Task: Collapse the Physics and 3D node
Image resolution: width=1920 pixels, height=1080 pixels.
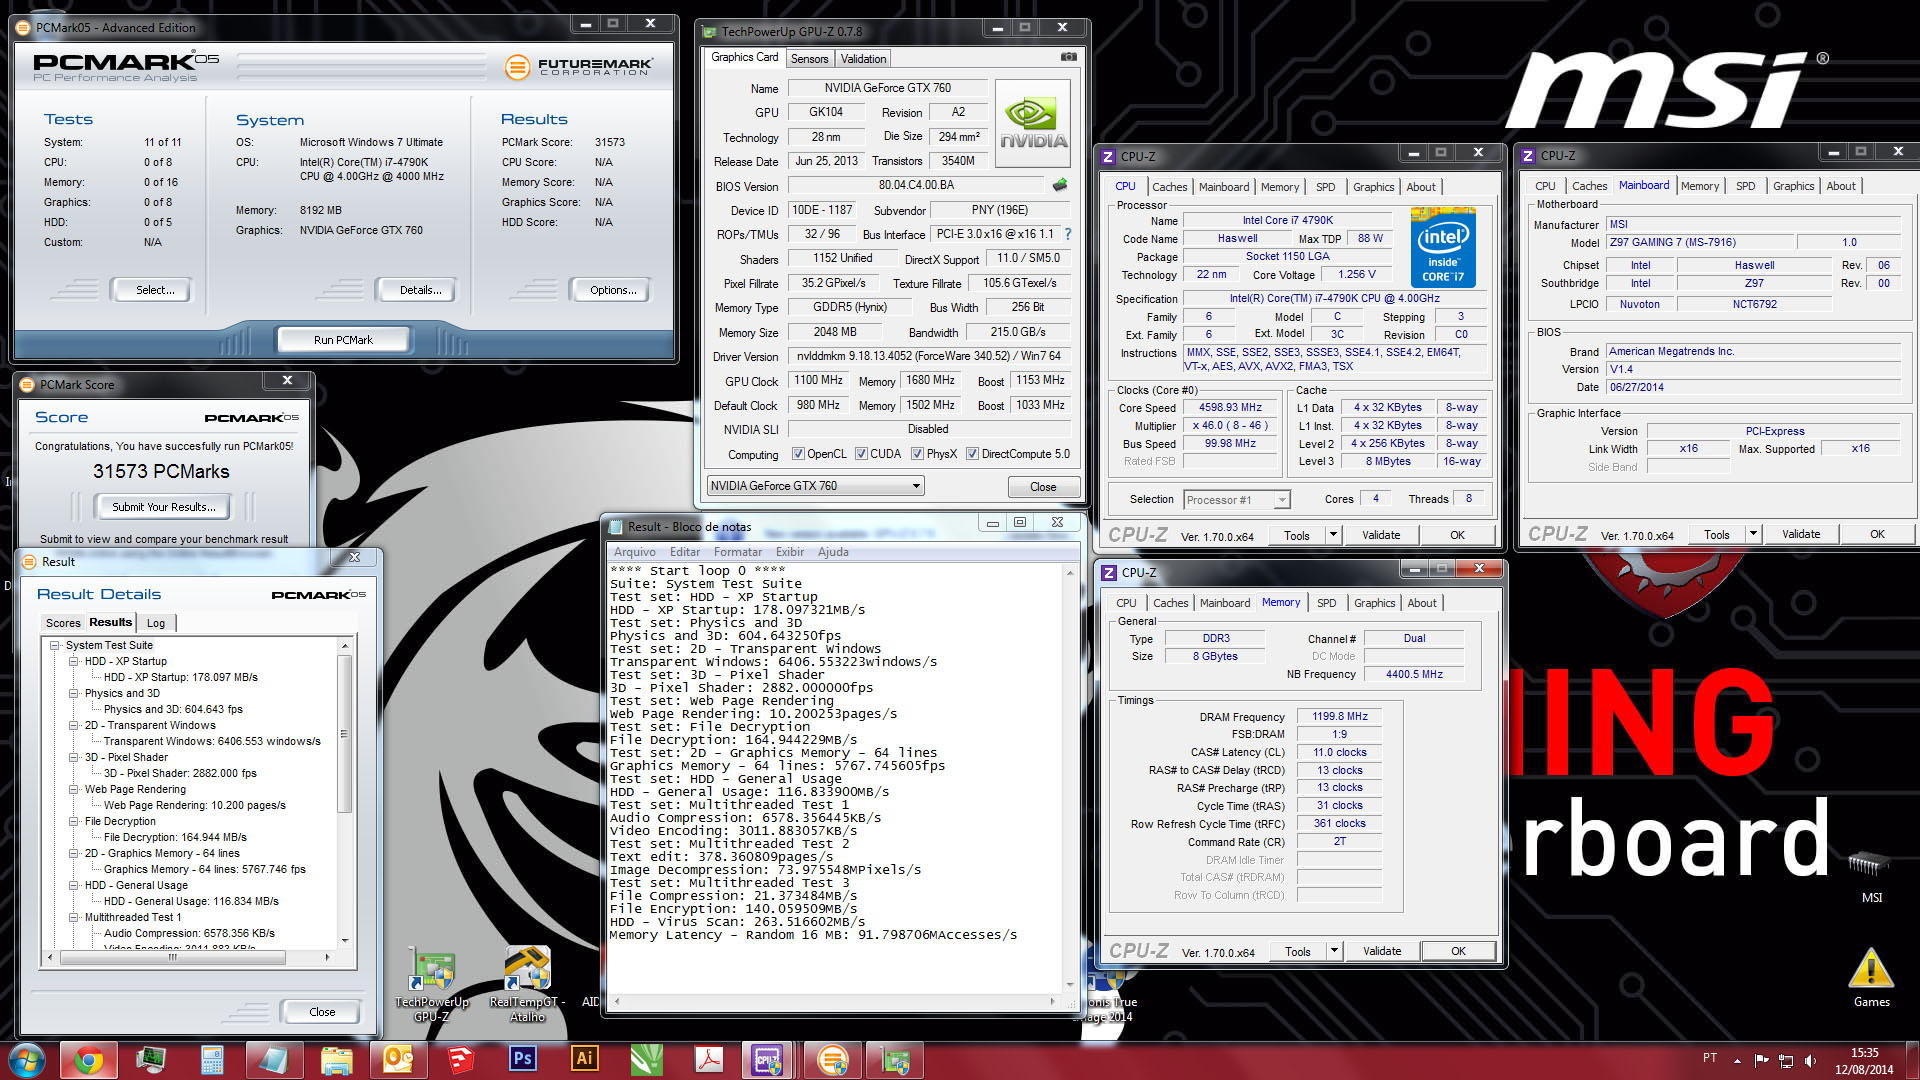Action: (74, 694)
